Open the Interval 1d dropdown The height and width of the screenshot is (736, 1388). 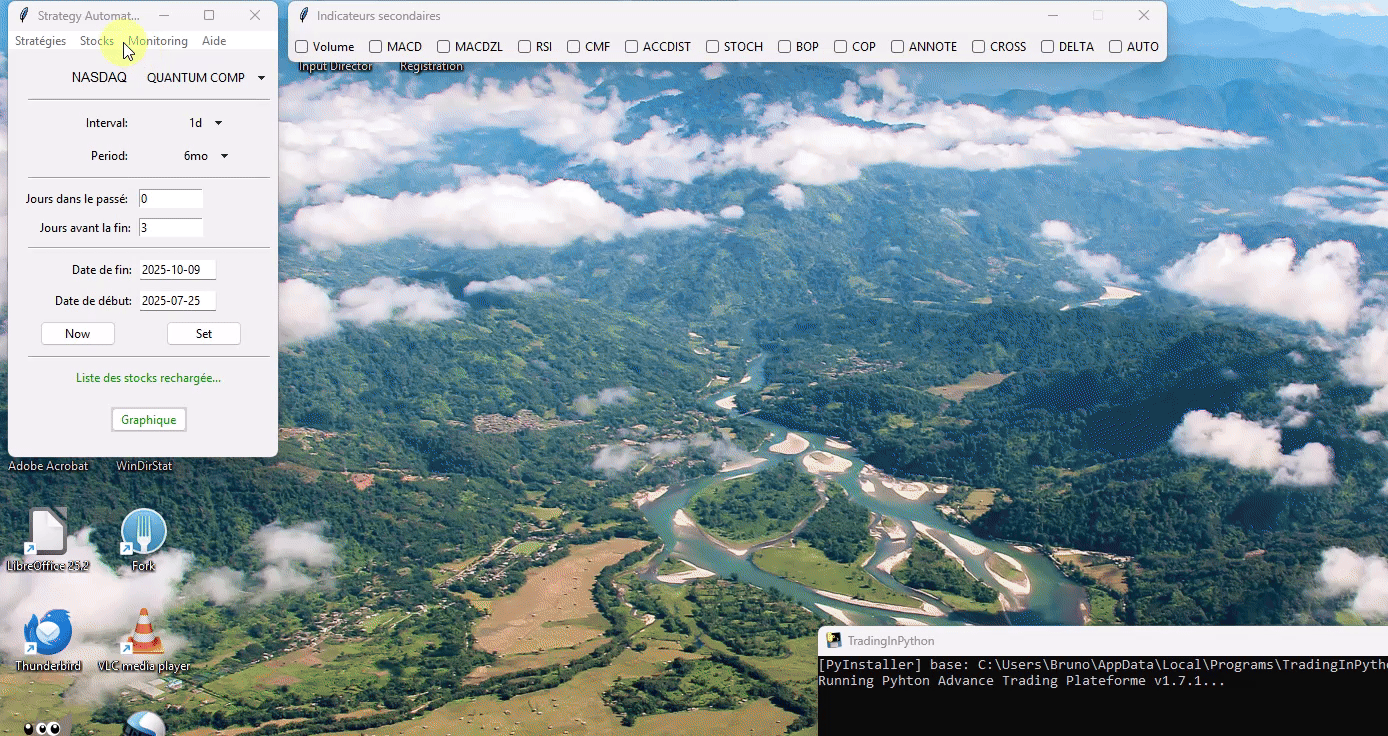point(205,123)
